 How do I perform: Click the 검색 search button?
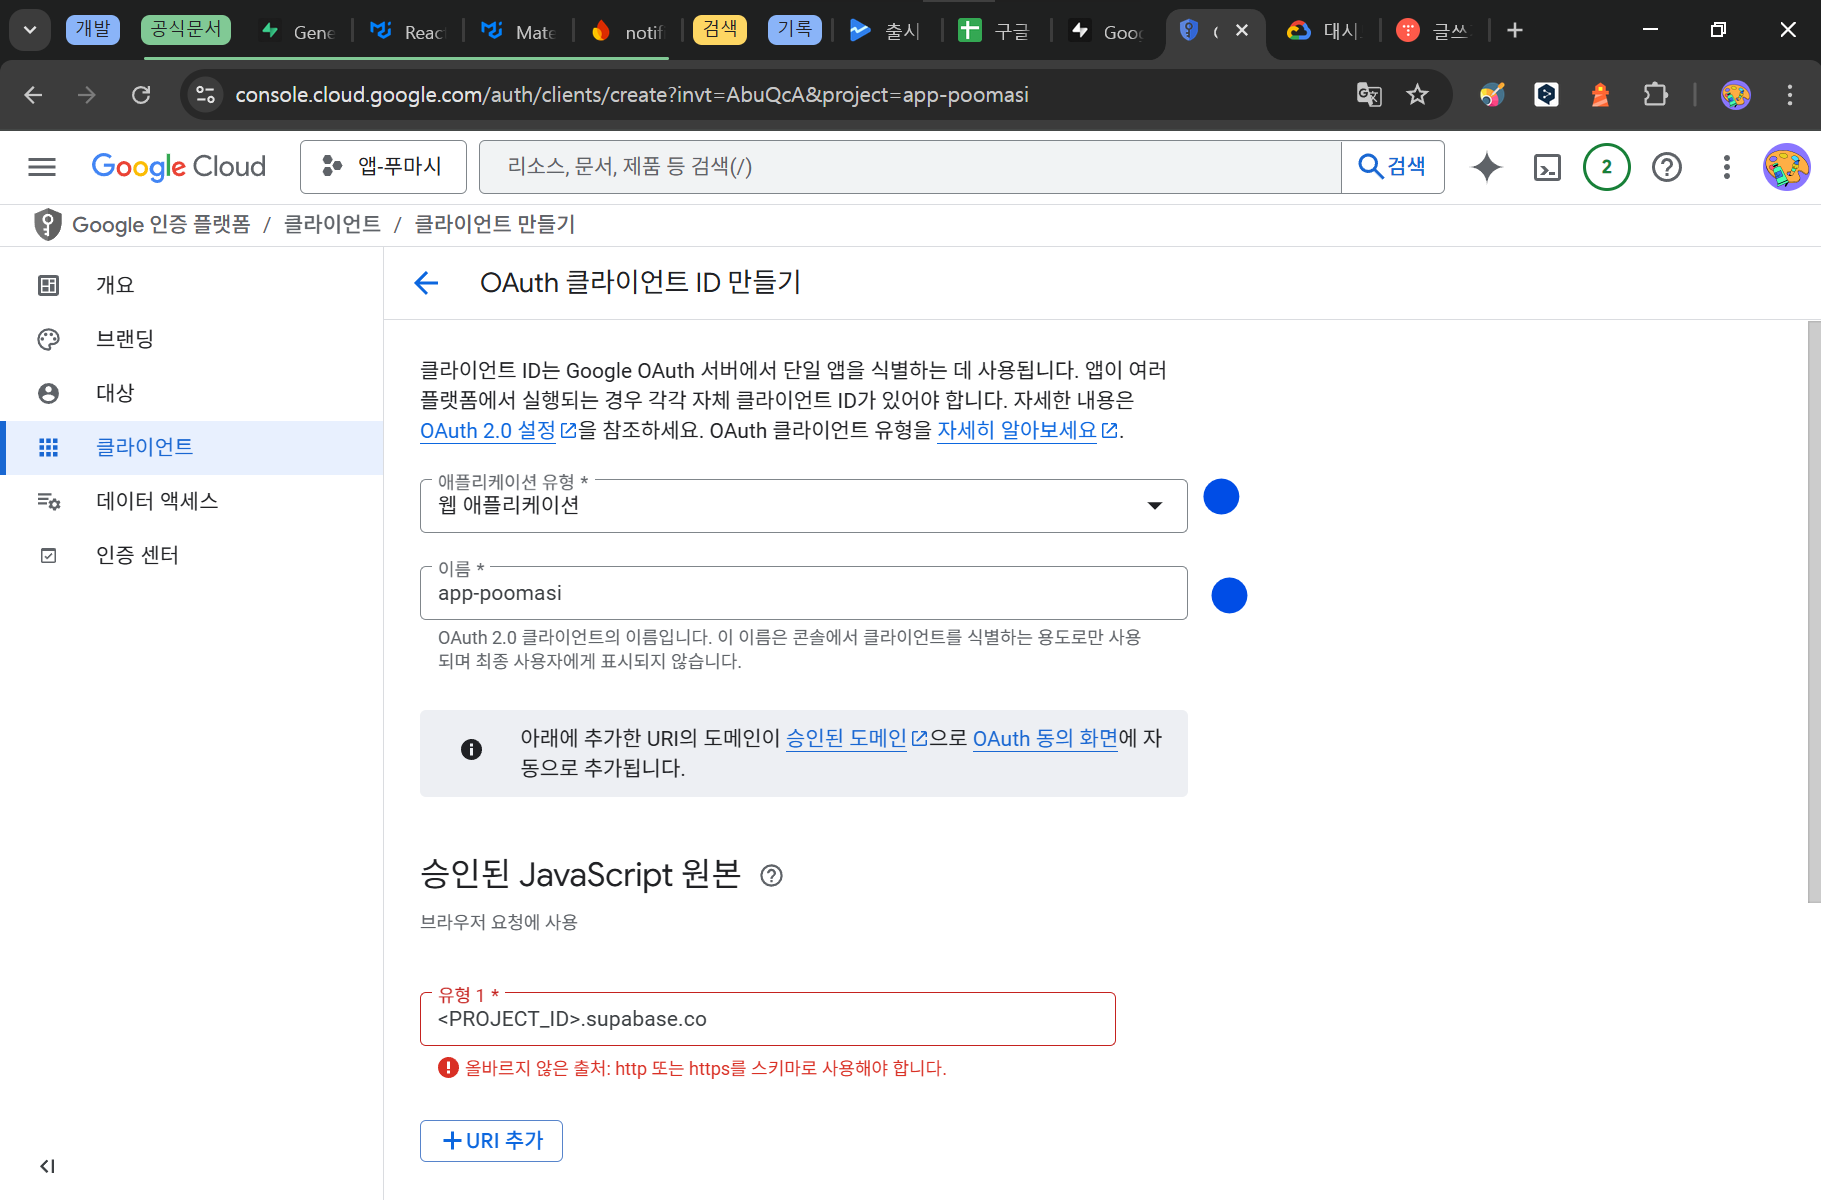tap(1393, 167)
